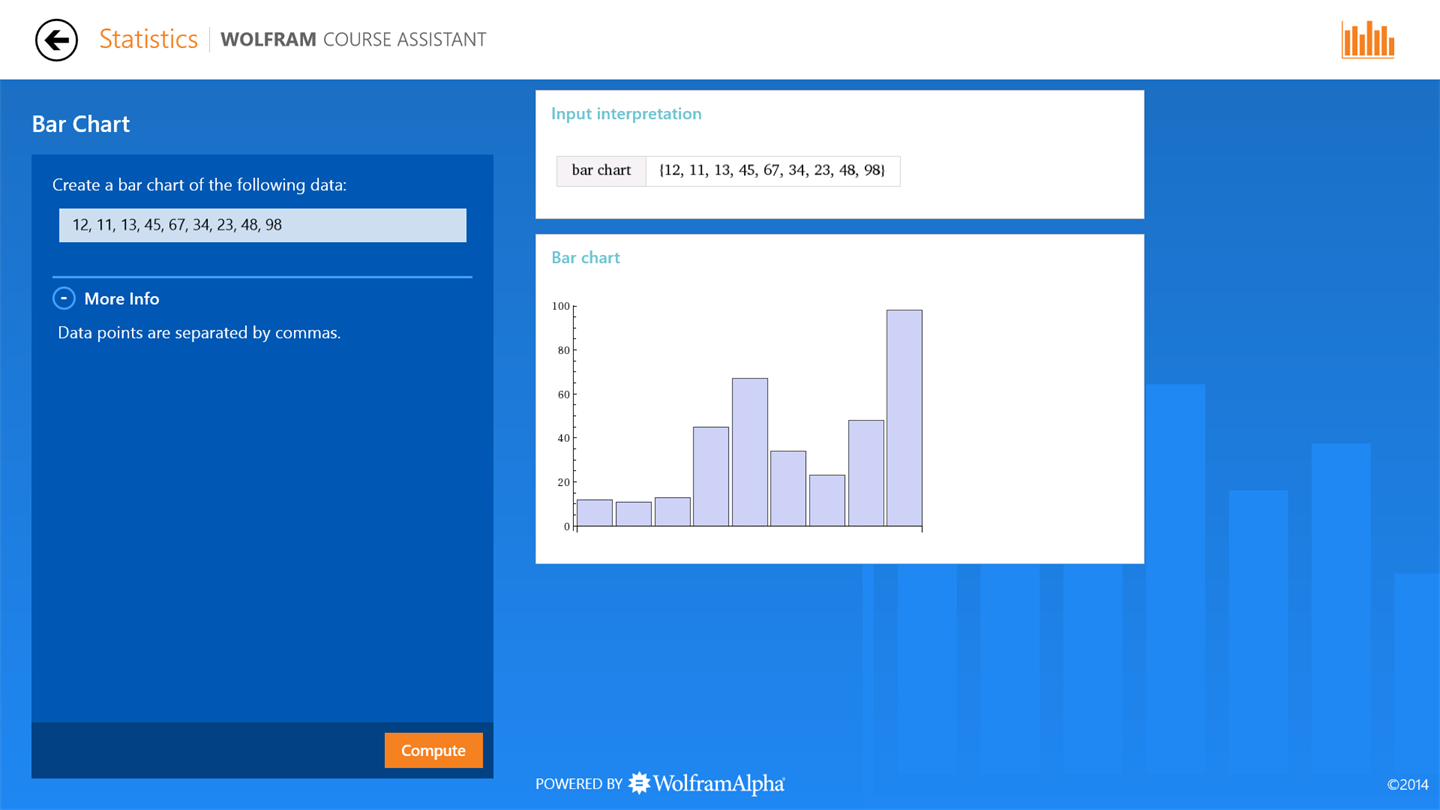Click the ©2014 copyright text
The width and height of the screenshot is (1440, 810).
[x=1408, y=785]
